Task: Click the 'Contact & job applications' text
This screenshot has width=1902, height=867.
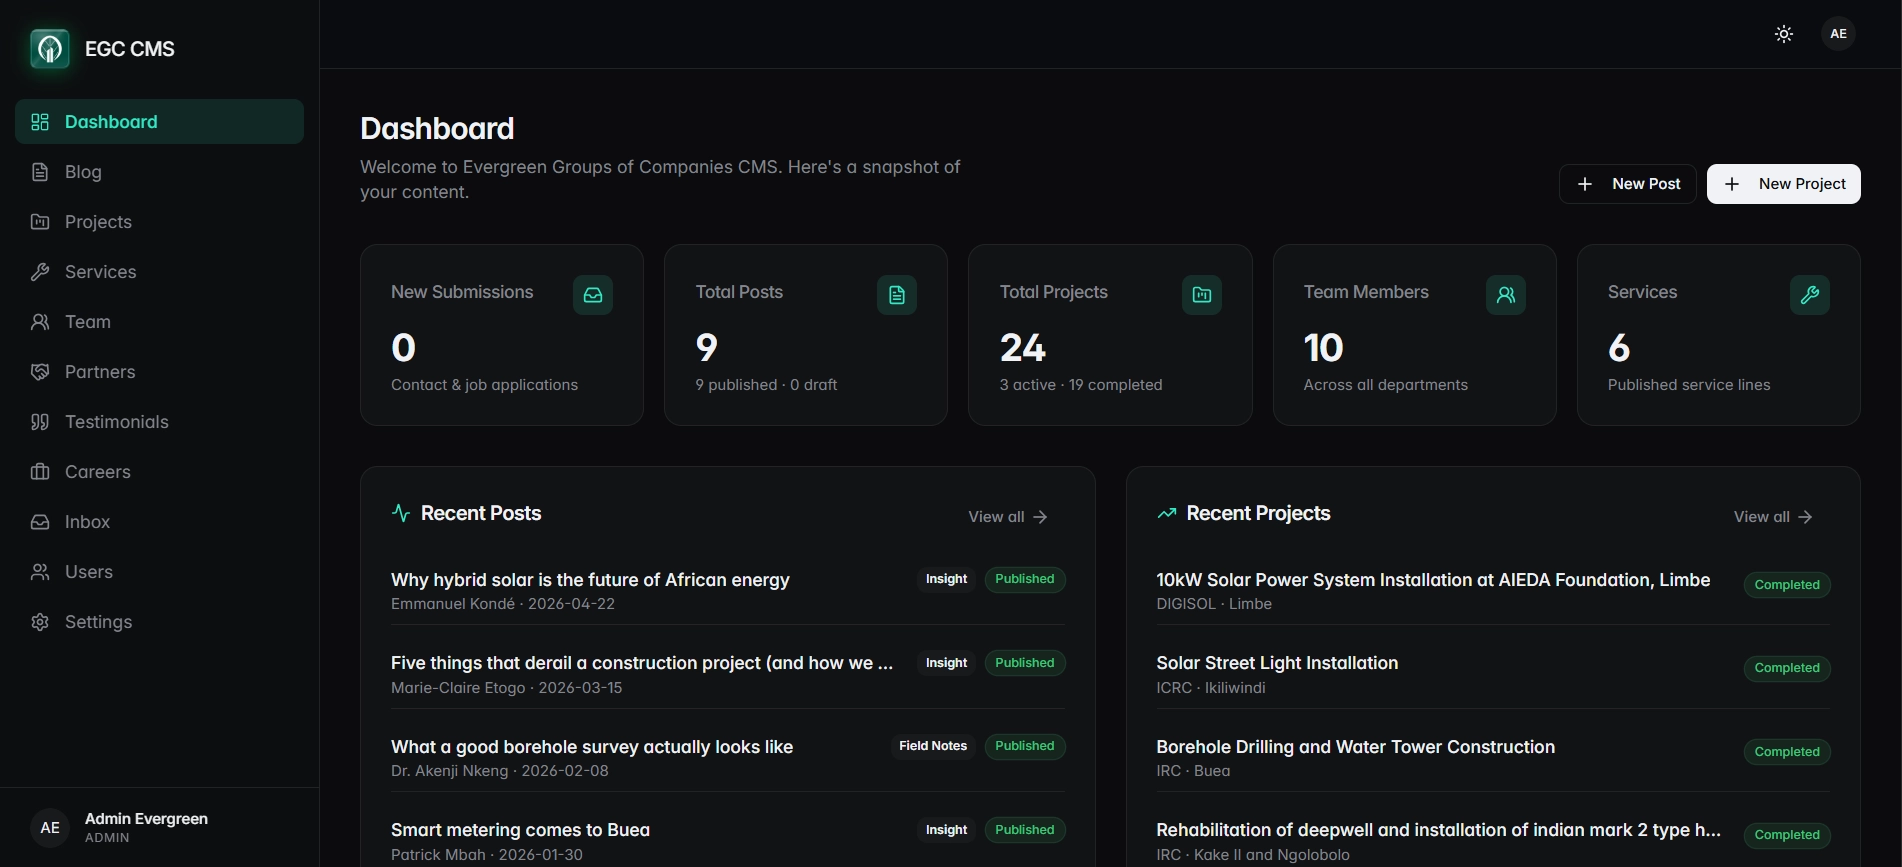Action: tap(484, 385)
